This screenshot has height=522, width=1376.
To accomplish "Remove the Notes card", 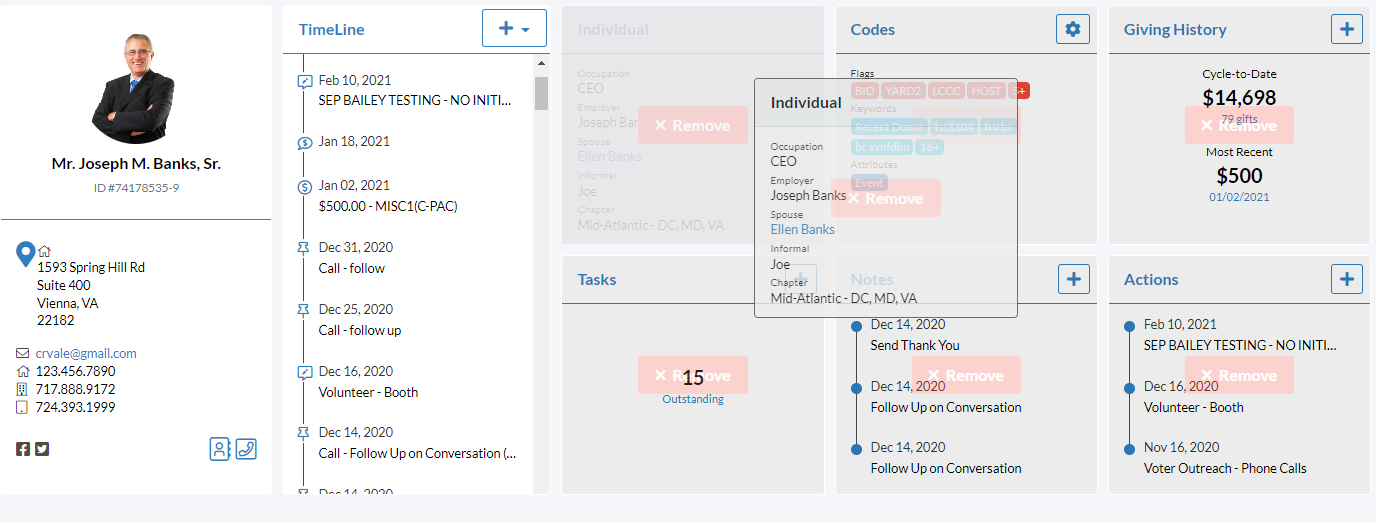I will click(966, 375).
